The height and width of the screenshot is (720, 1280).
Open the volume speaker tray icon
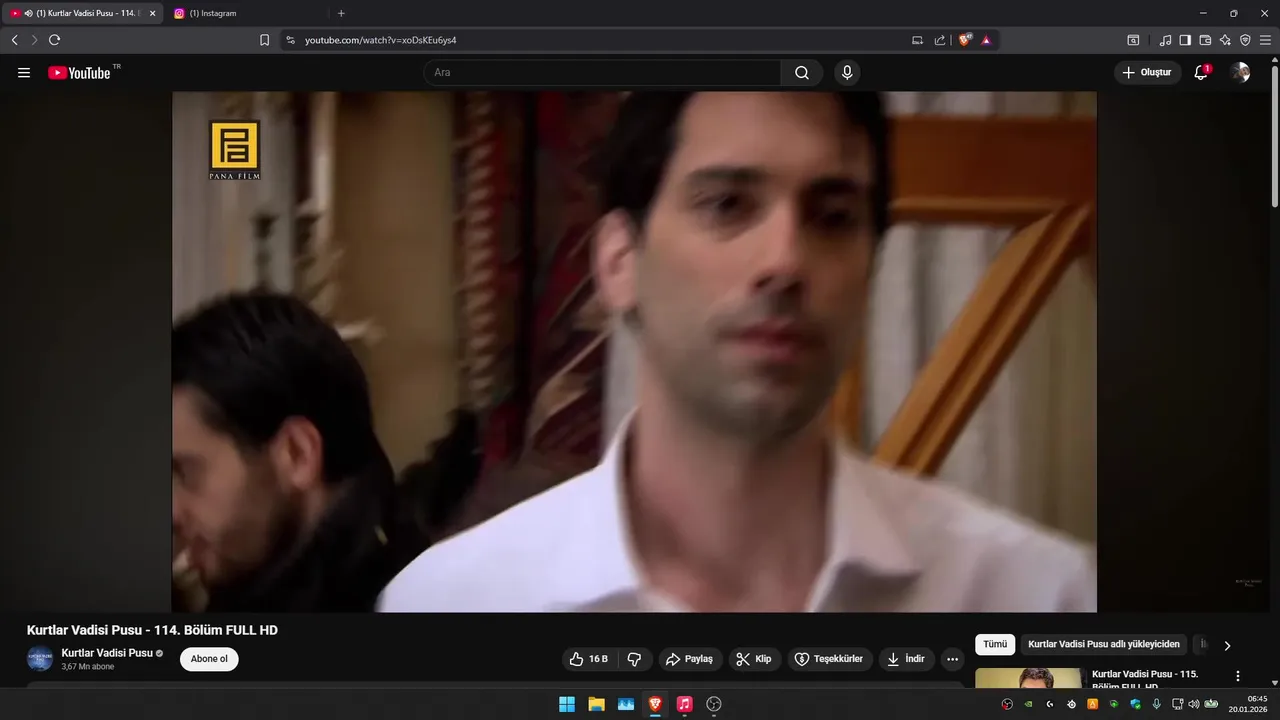(1193, 704)
